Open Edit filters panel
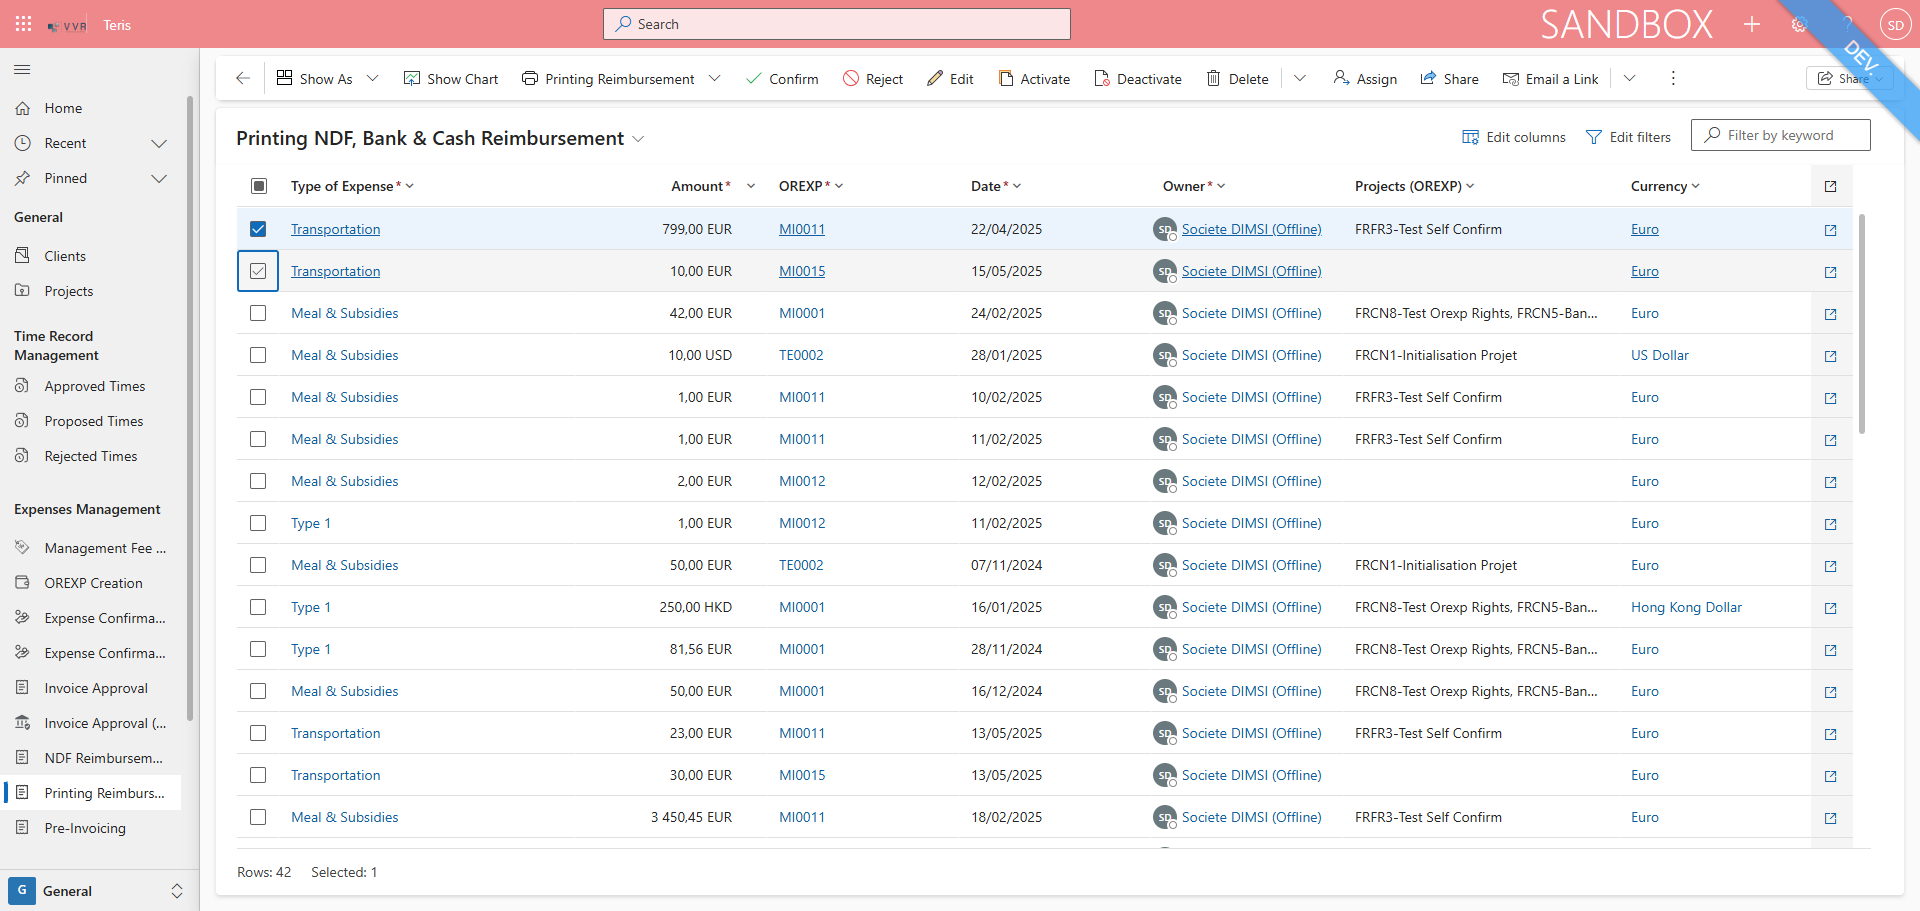Image resolution: width=1920 pixels, height=911 pixels. (1629, 137)
